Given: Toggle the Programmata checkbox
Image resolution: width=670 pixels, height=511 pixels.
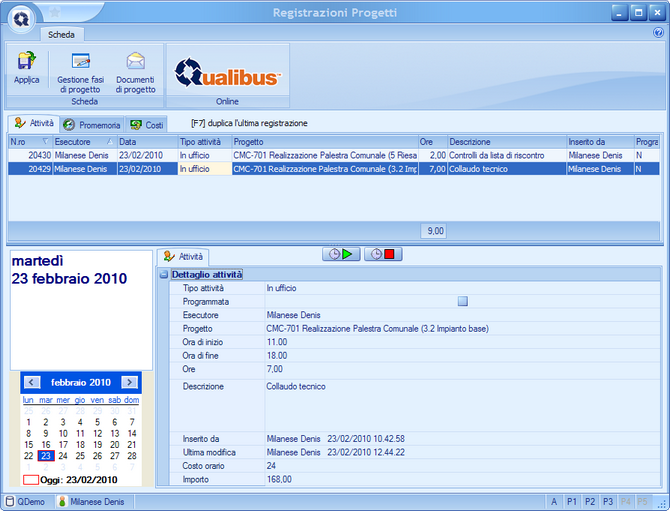Looking at the screenshot, I should (462, 301).
